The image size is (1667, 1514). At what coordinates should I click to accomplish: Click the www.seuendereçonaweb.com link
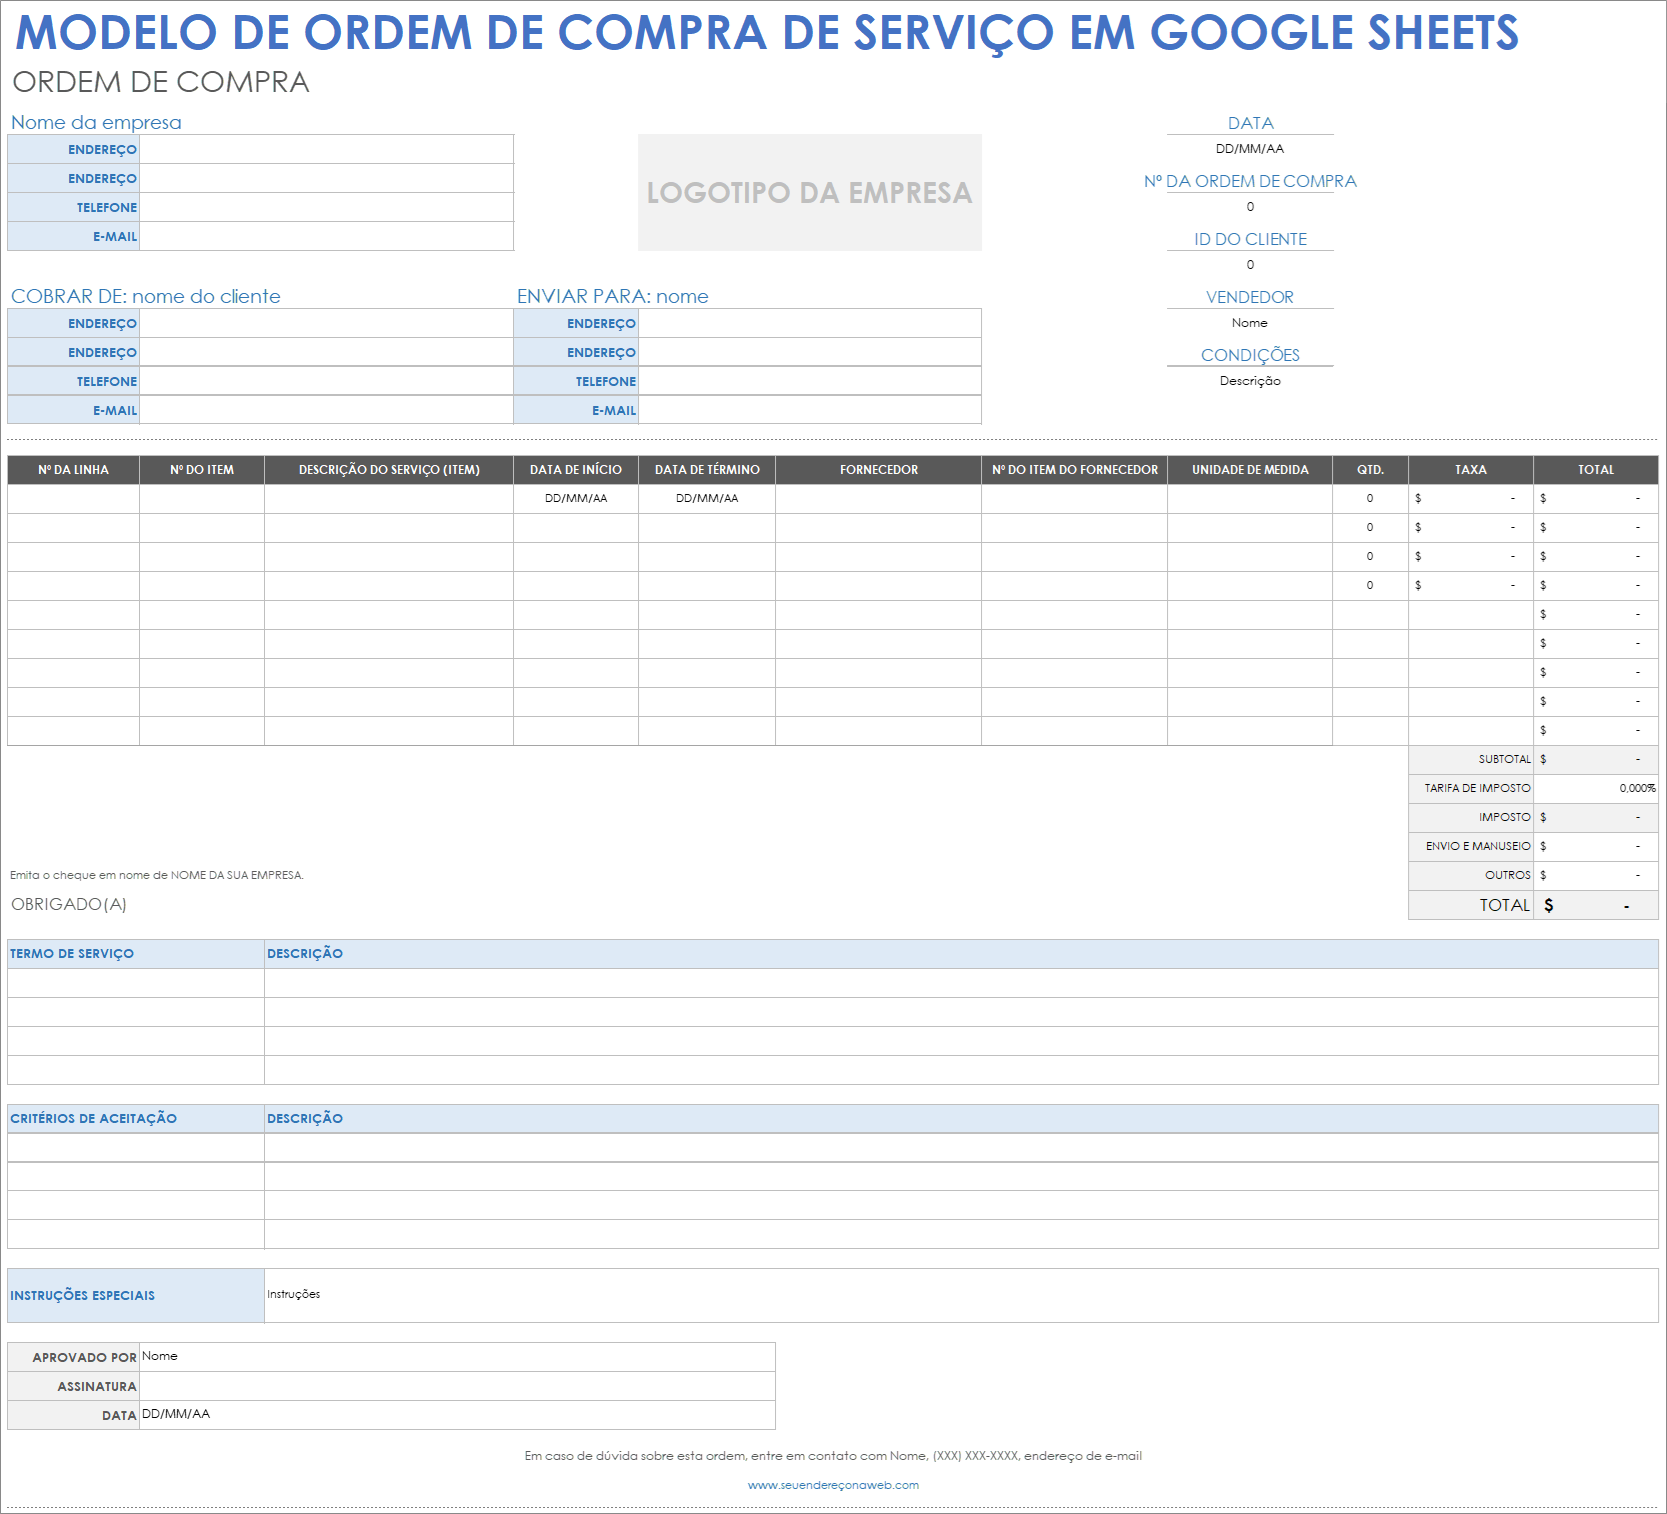832,1486
